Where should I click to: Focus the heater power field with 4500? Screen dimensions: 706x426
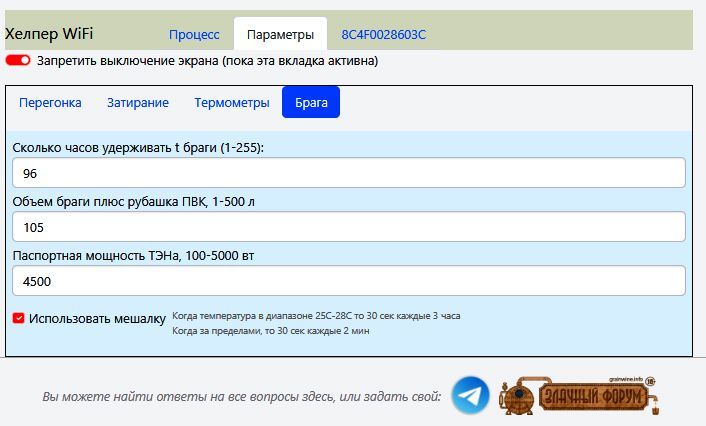coord(349,281)
